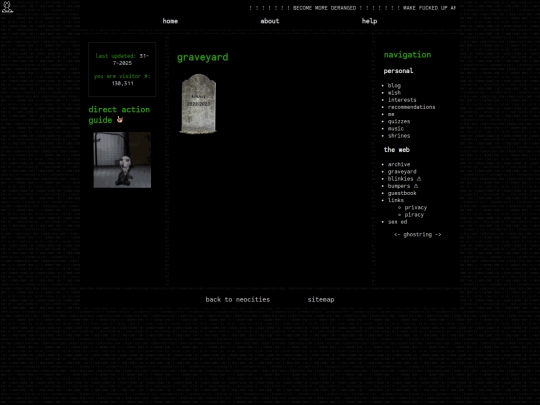This screenshot has width=540, height=405.
Task: Click the scrolling marquee banner text
Action: [x=352, y=8]
